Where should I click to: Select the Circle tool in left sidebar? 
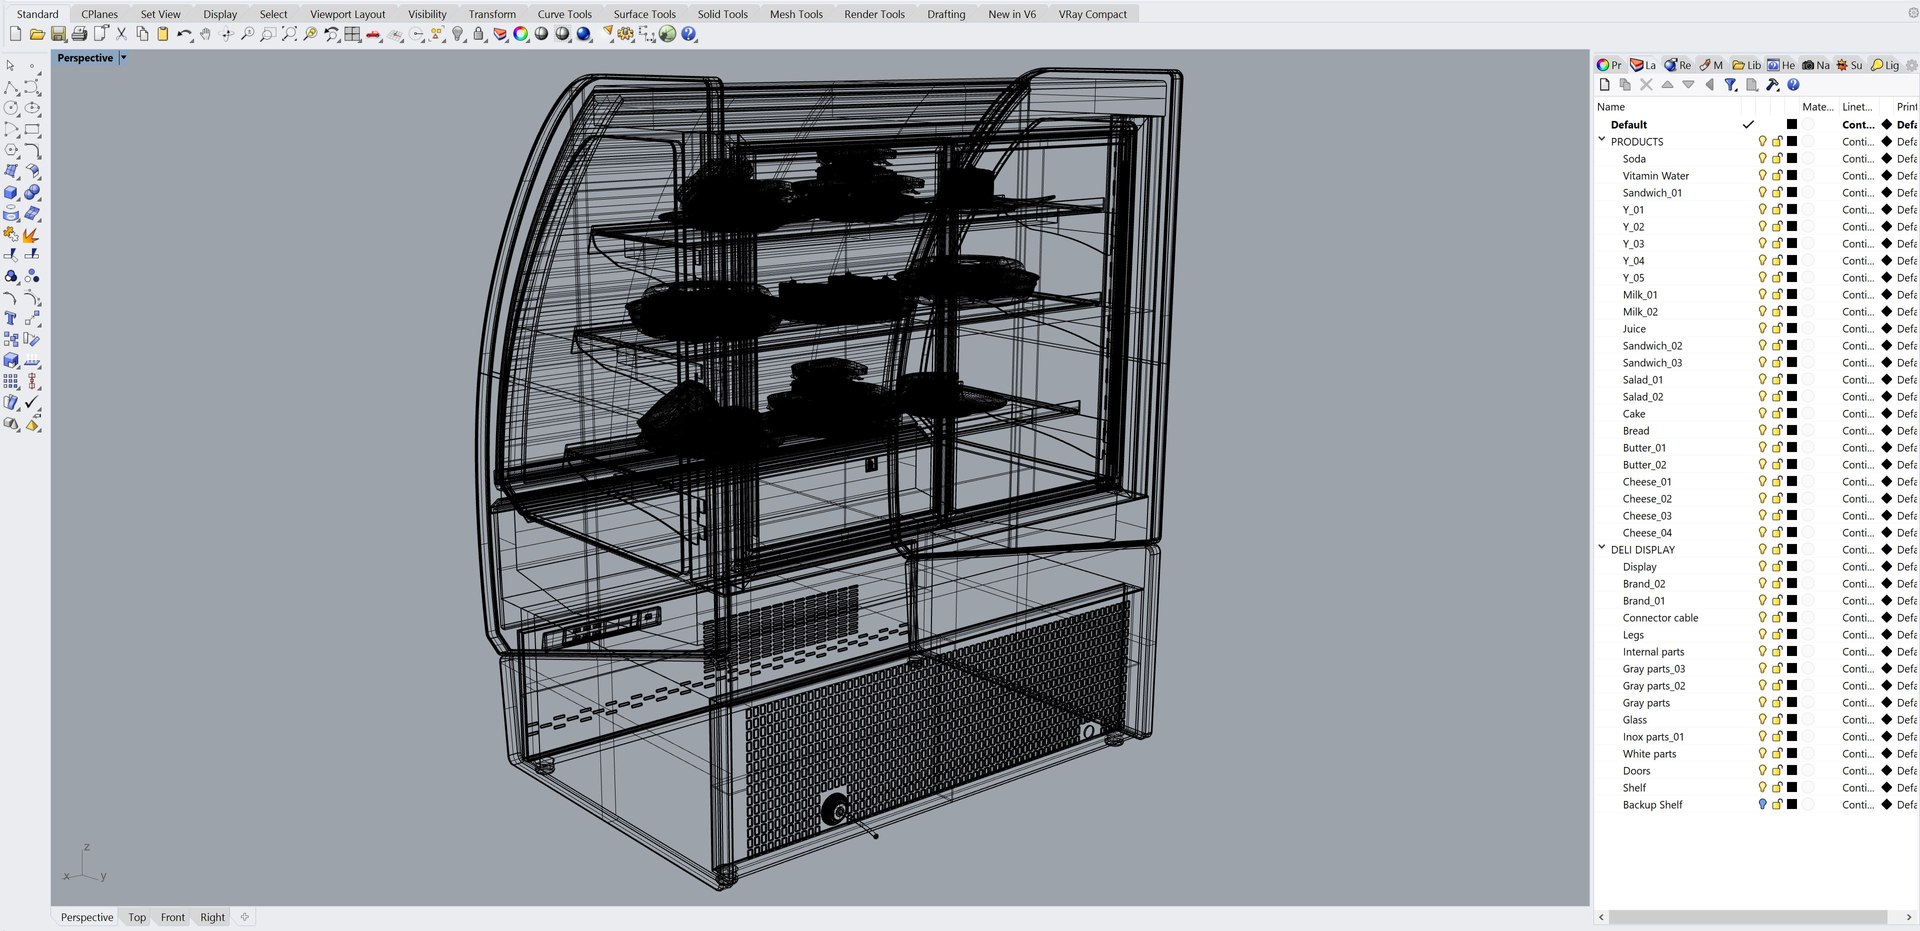[11, 108]
